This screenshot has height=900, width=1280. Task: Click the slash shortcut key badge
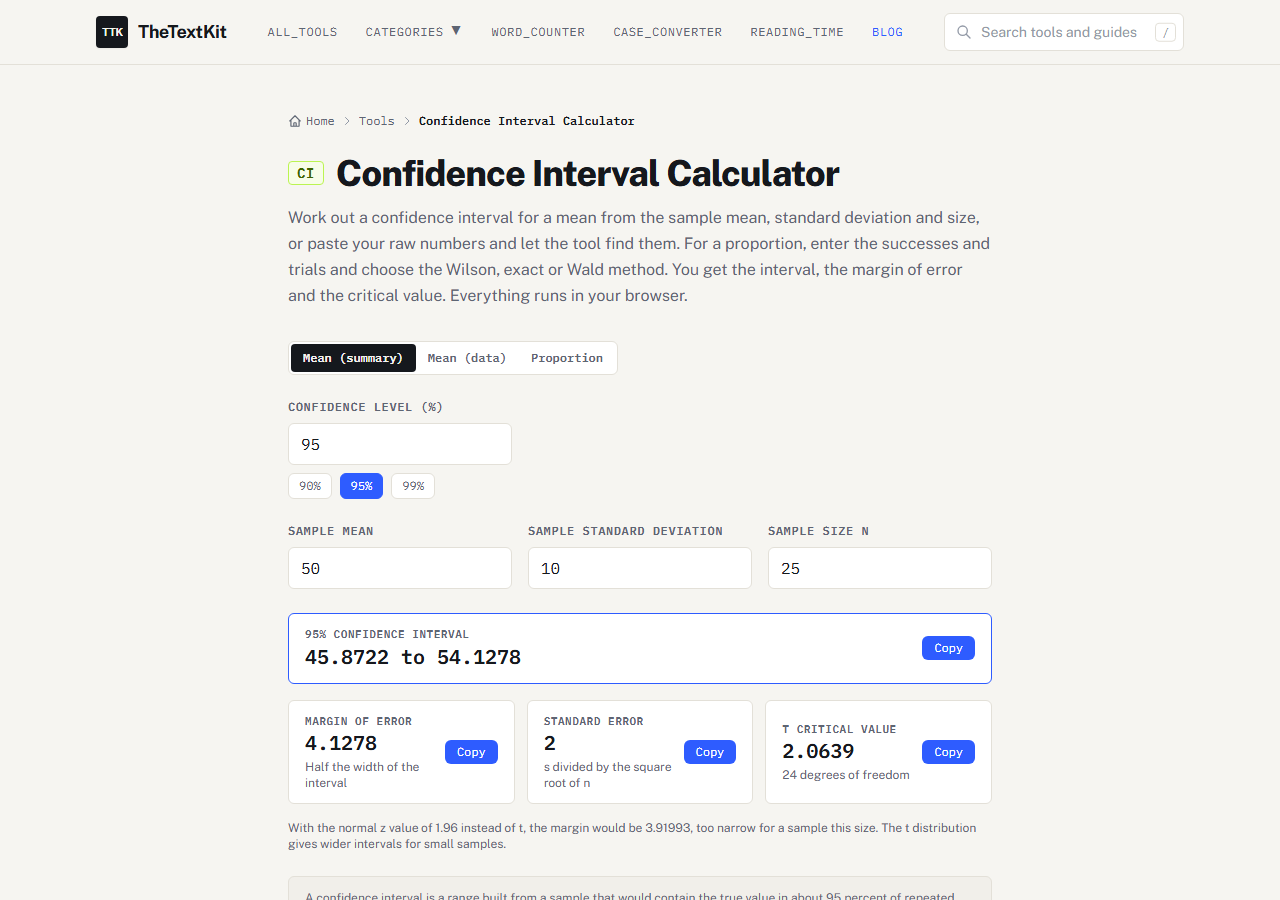(x=1165, y=32)
